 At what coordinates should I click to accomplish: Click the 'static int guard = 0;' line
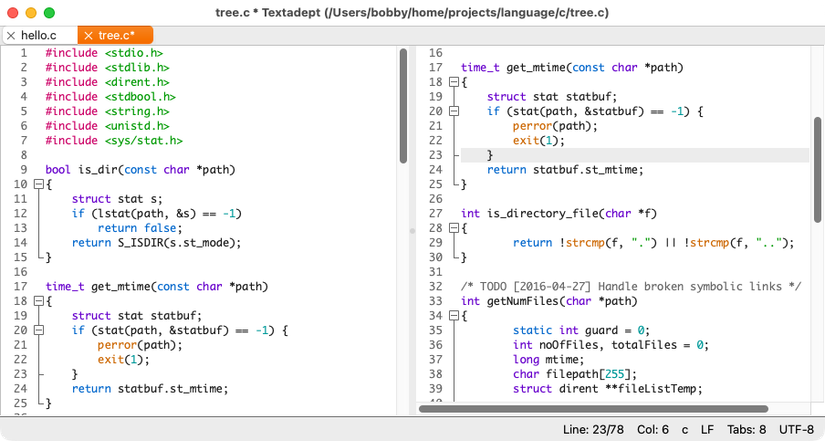581,330
